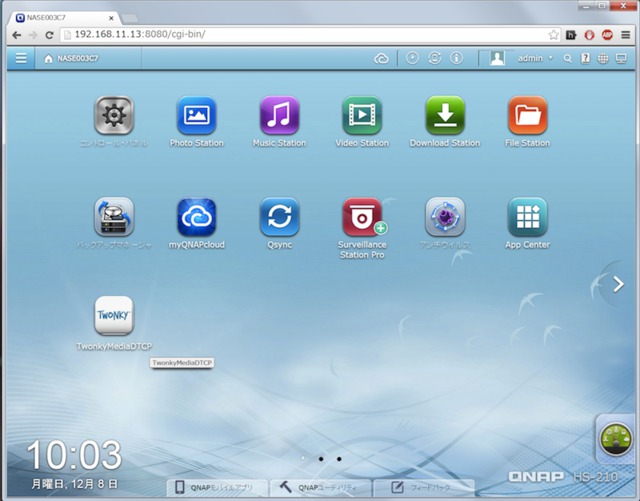Click the browser address bar
Image resolution: width=640 pixels, height=501 pixels.
pyautogui.click(x=300, y=35)
